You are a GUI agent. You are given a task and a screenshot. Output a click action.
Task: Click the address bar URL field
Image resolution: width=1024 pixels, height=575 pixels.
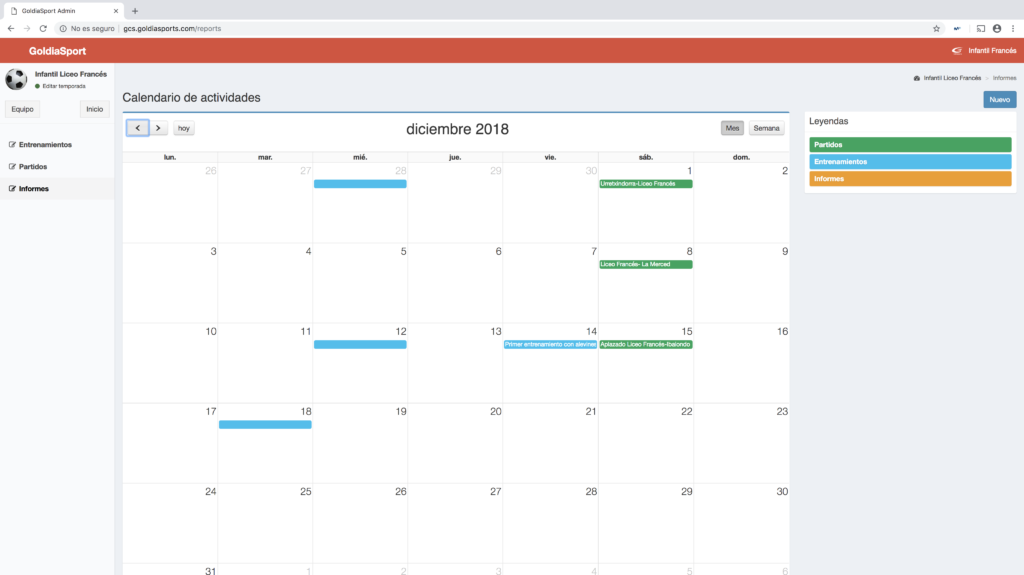[x=172, y=29]
